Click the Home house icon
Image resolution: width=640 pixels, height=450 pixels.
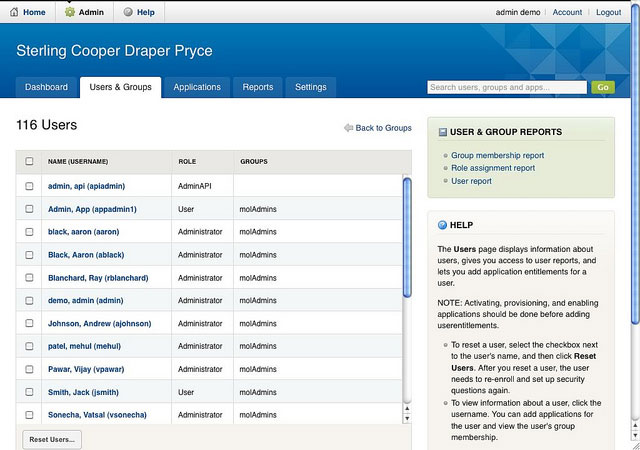(x=12, y=12)
